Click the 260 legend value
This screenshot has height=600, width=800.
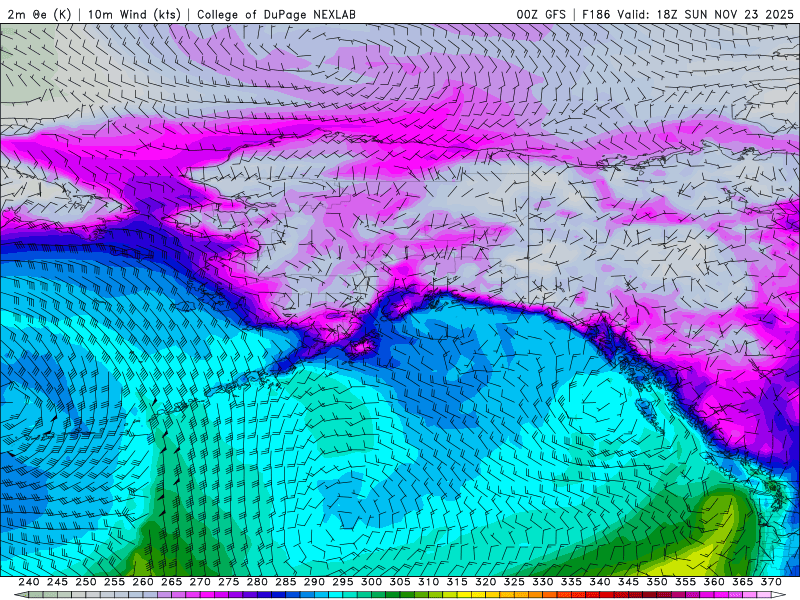click(x=143, y=582)
